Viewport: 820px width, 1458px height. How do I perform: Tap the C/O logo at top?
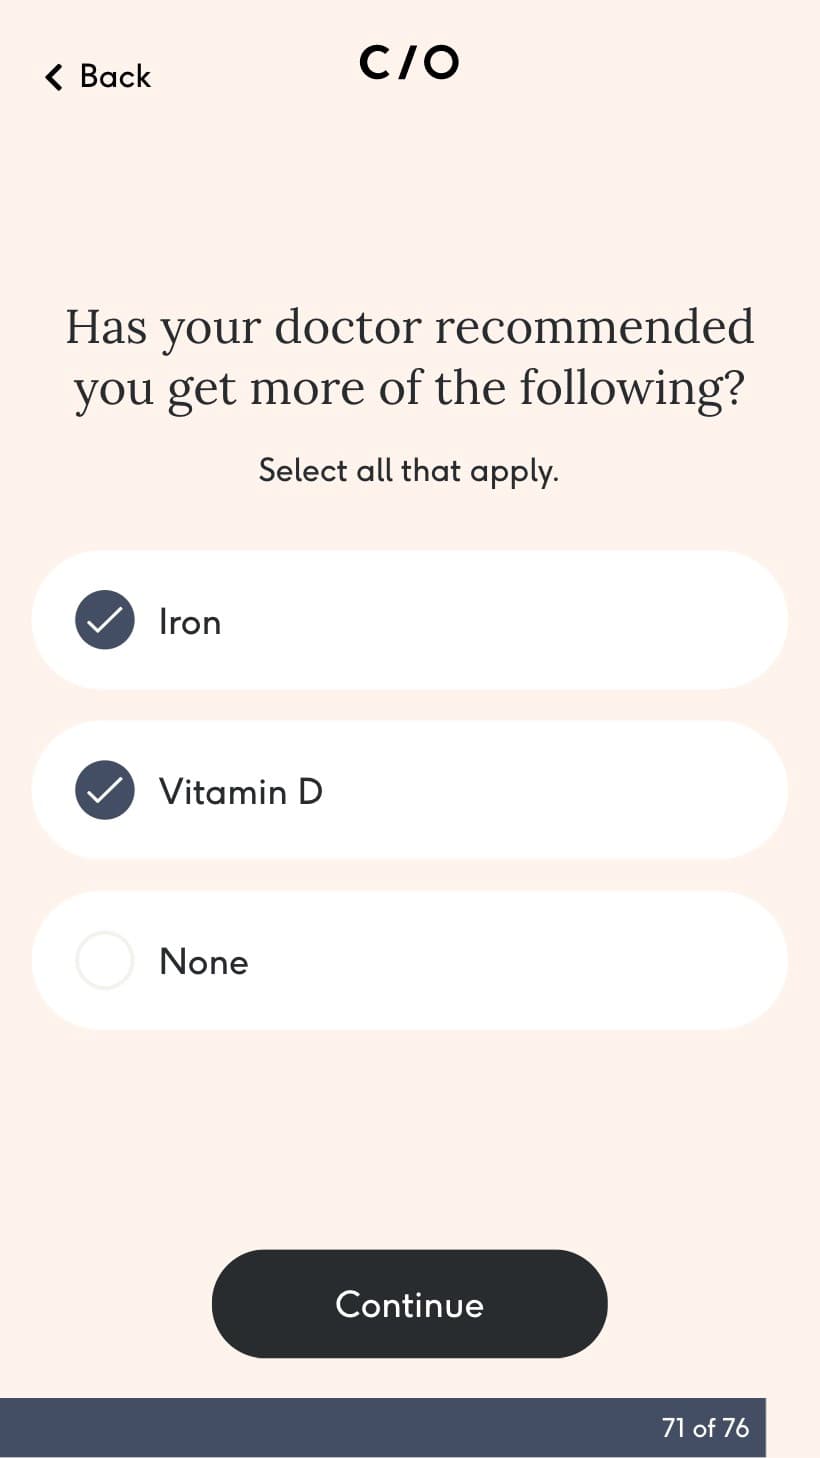point(409,64)
